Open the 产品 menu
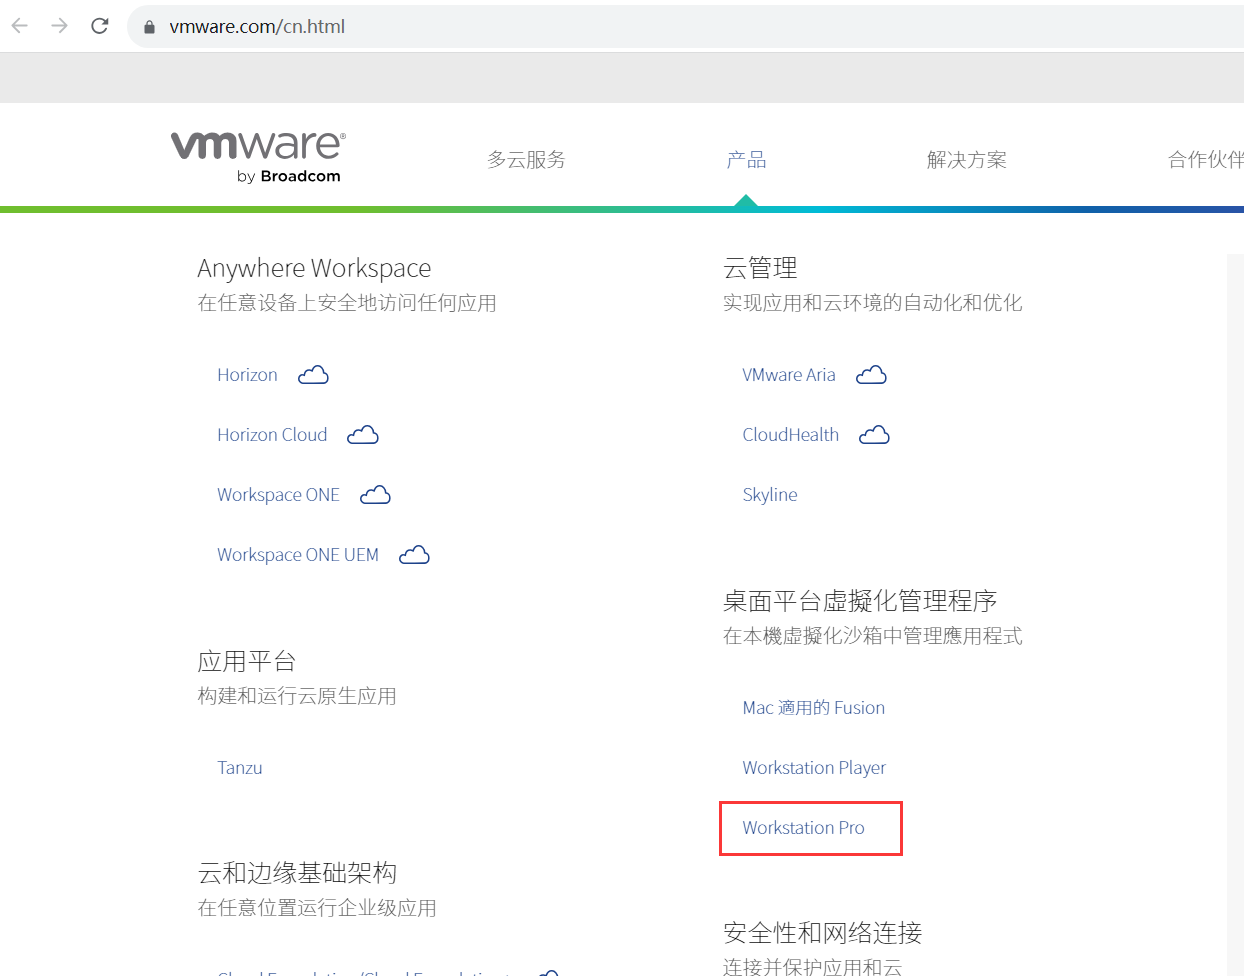Image resolution: width=1244 pixels, height=976 pixels. pyautogui.click(x=746, y=160)
